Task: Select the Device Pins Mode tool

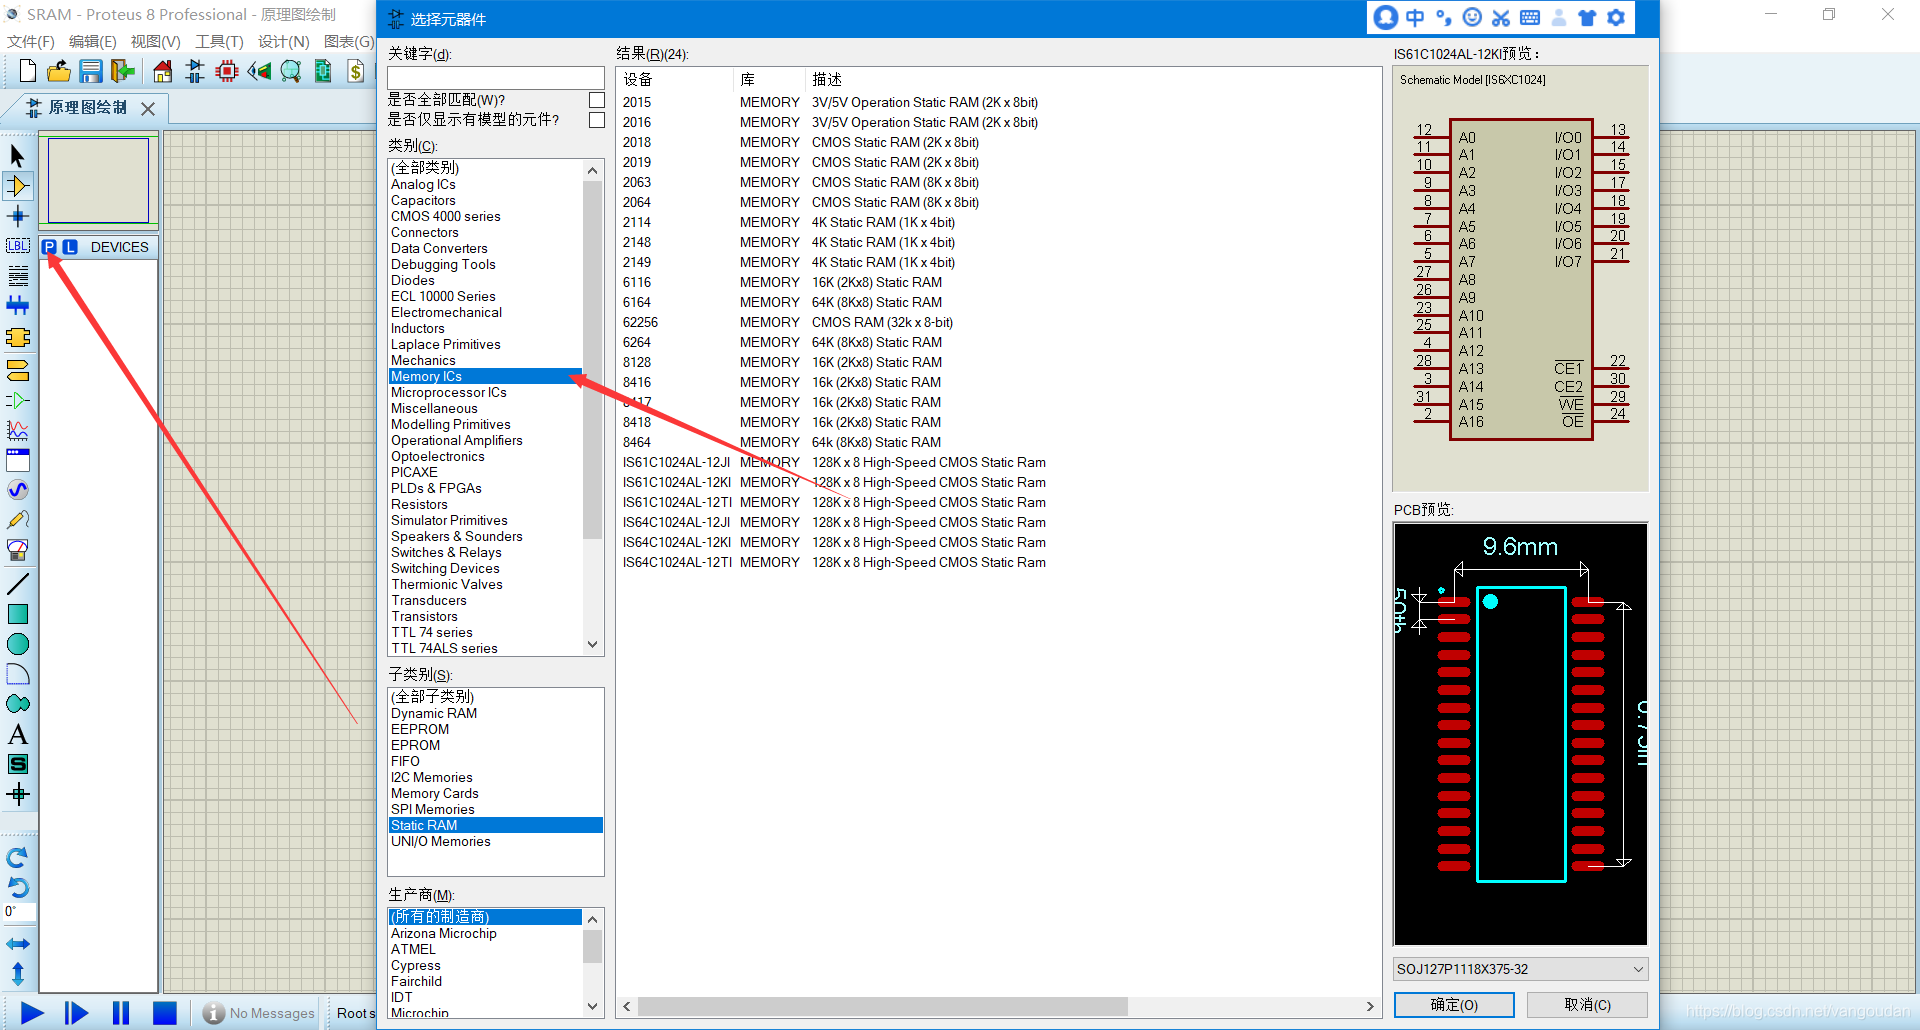Action: 17,400
